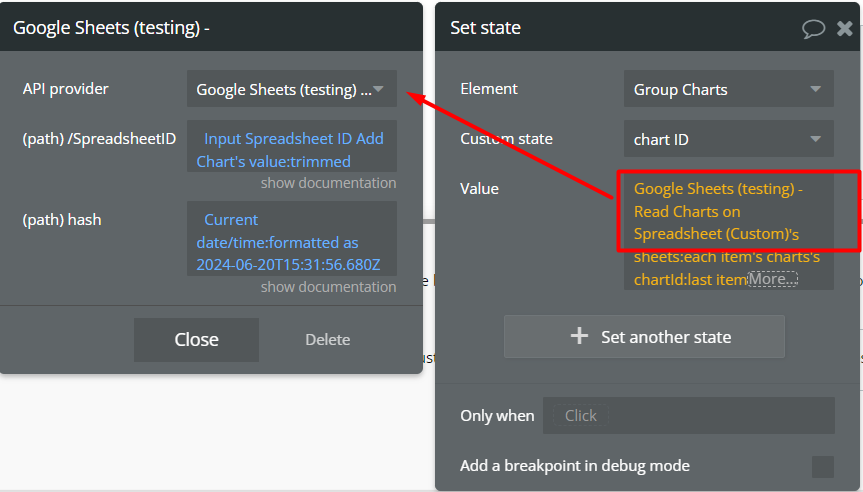Click Delete in the Google Sheets panel
The height and width of the screenshot is (492, 863).
coord(327,340)
